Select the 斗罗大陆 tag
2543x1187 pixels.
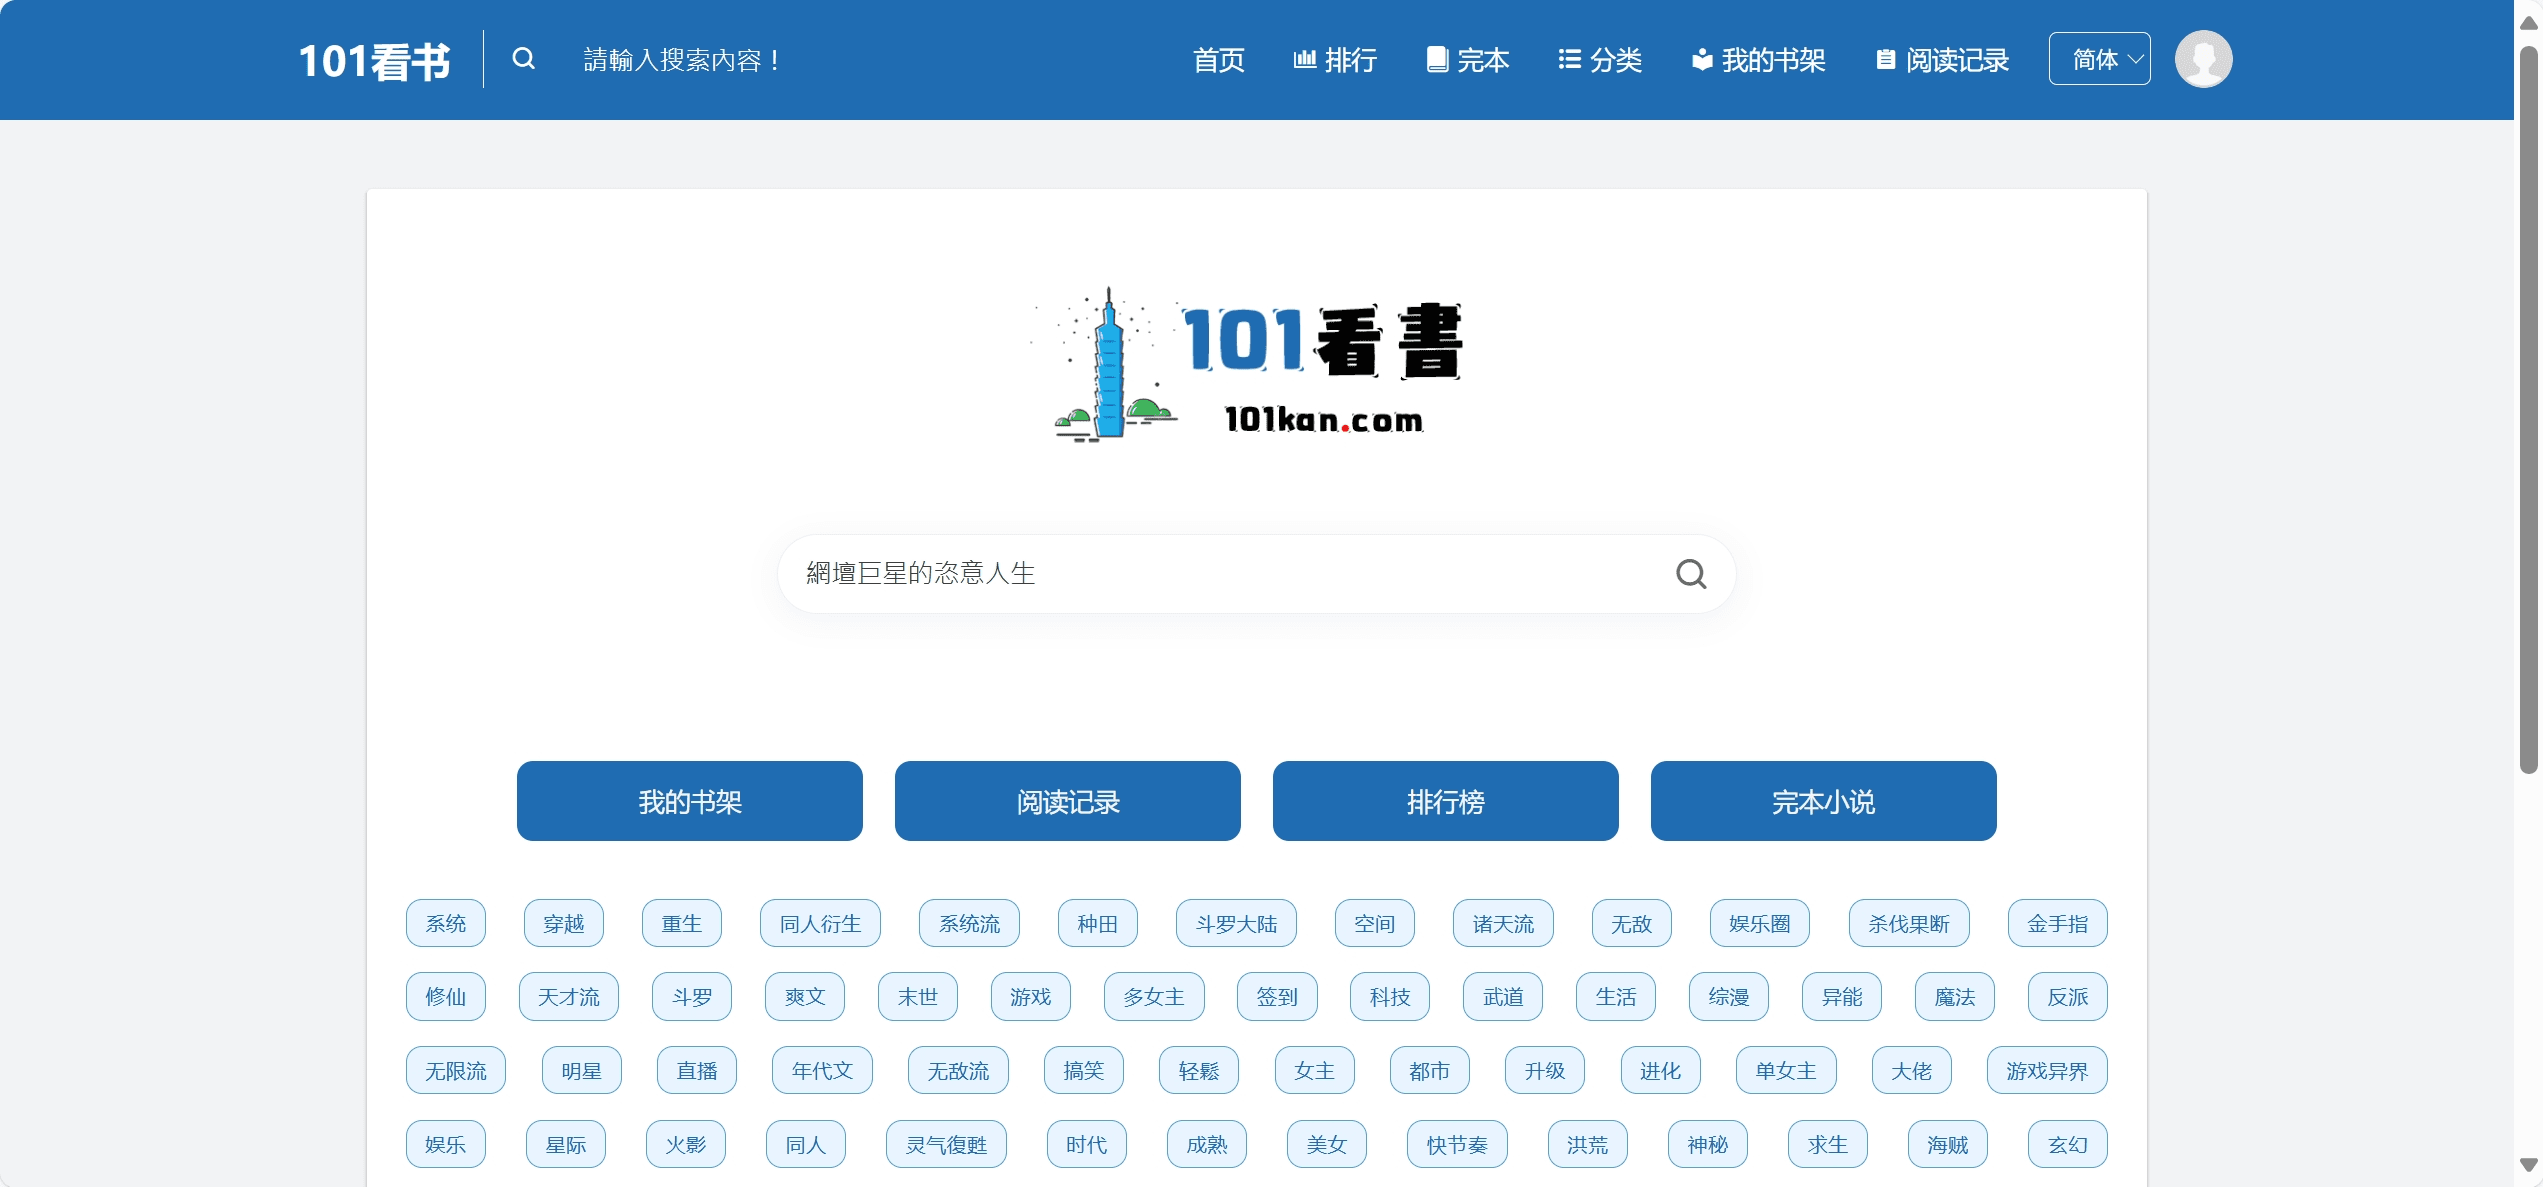click(x=1236, y=923)
